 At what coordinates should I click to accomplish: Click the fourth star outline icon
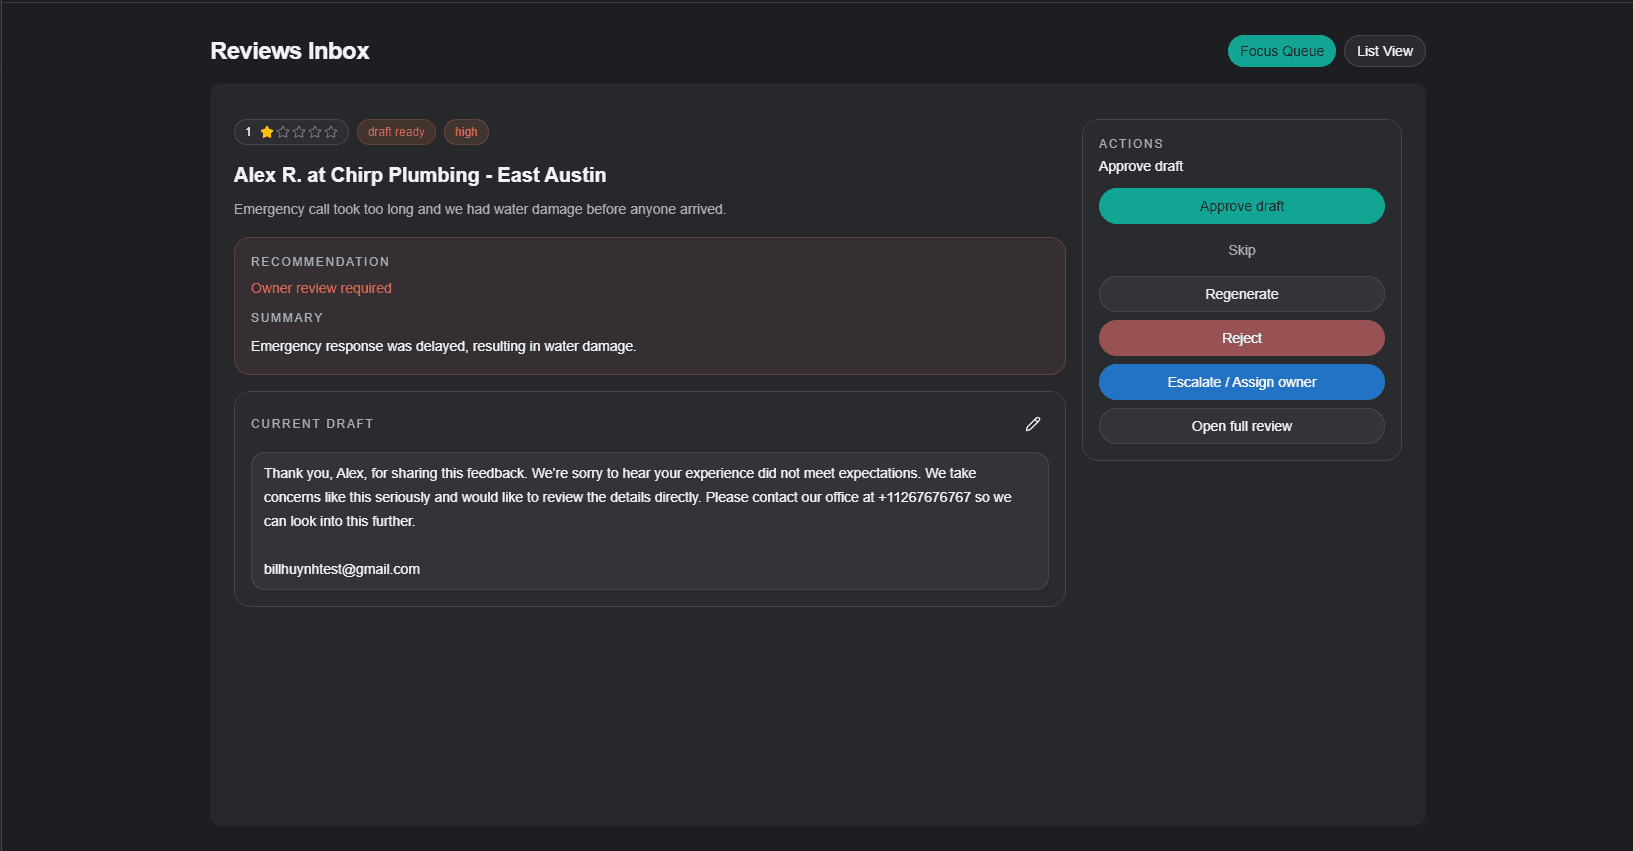316,131
